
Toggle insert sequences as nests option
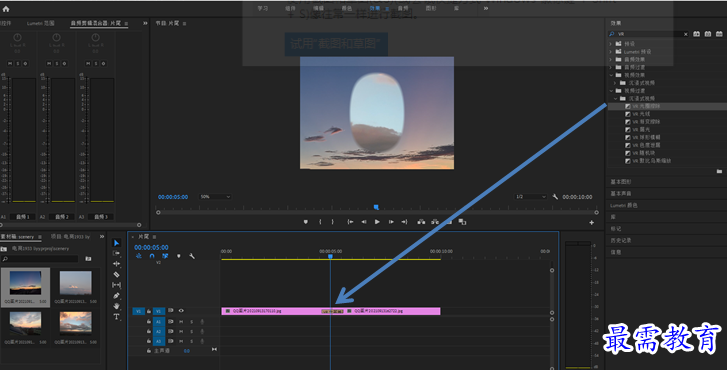pos(139,256)
